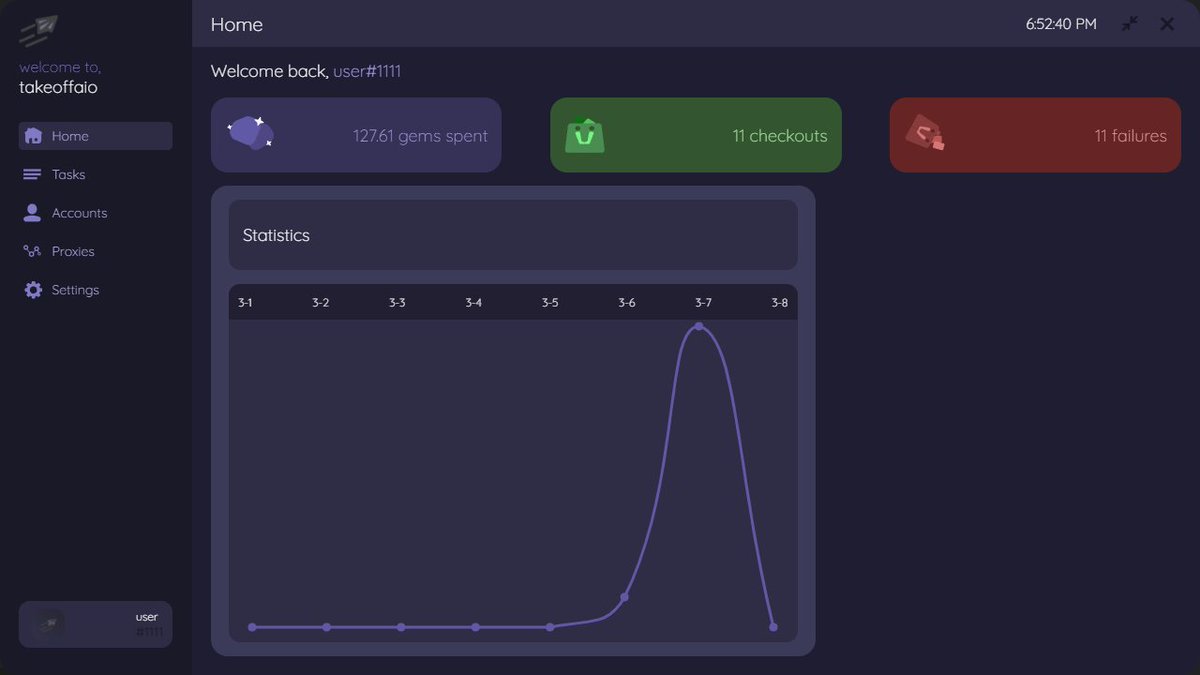Click the 3-2 axis label

(x=320, y=302)
